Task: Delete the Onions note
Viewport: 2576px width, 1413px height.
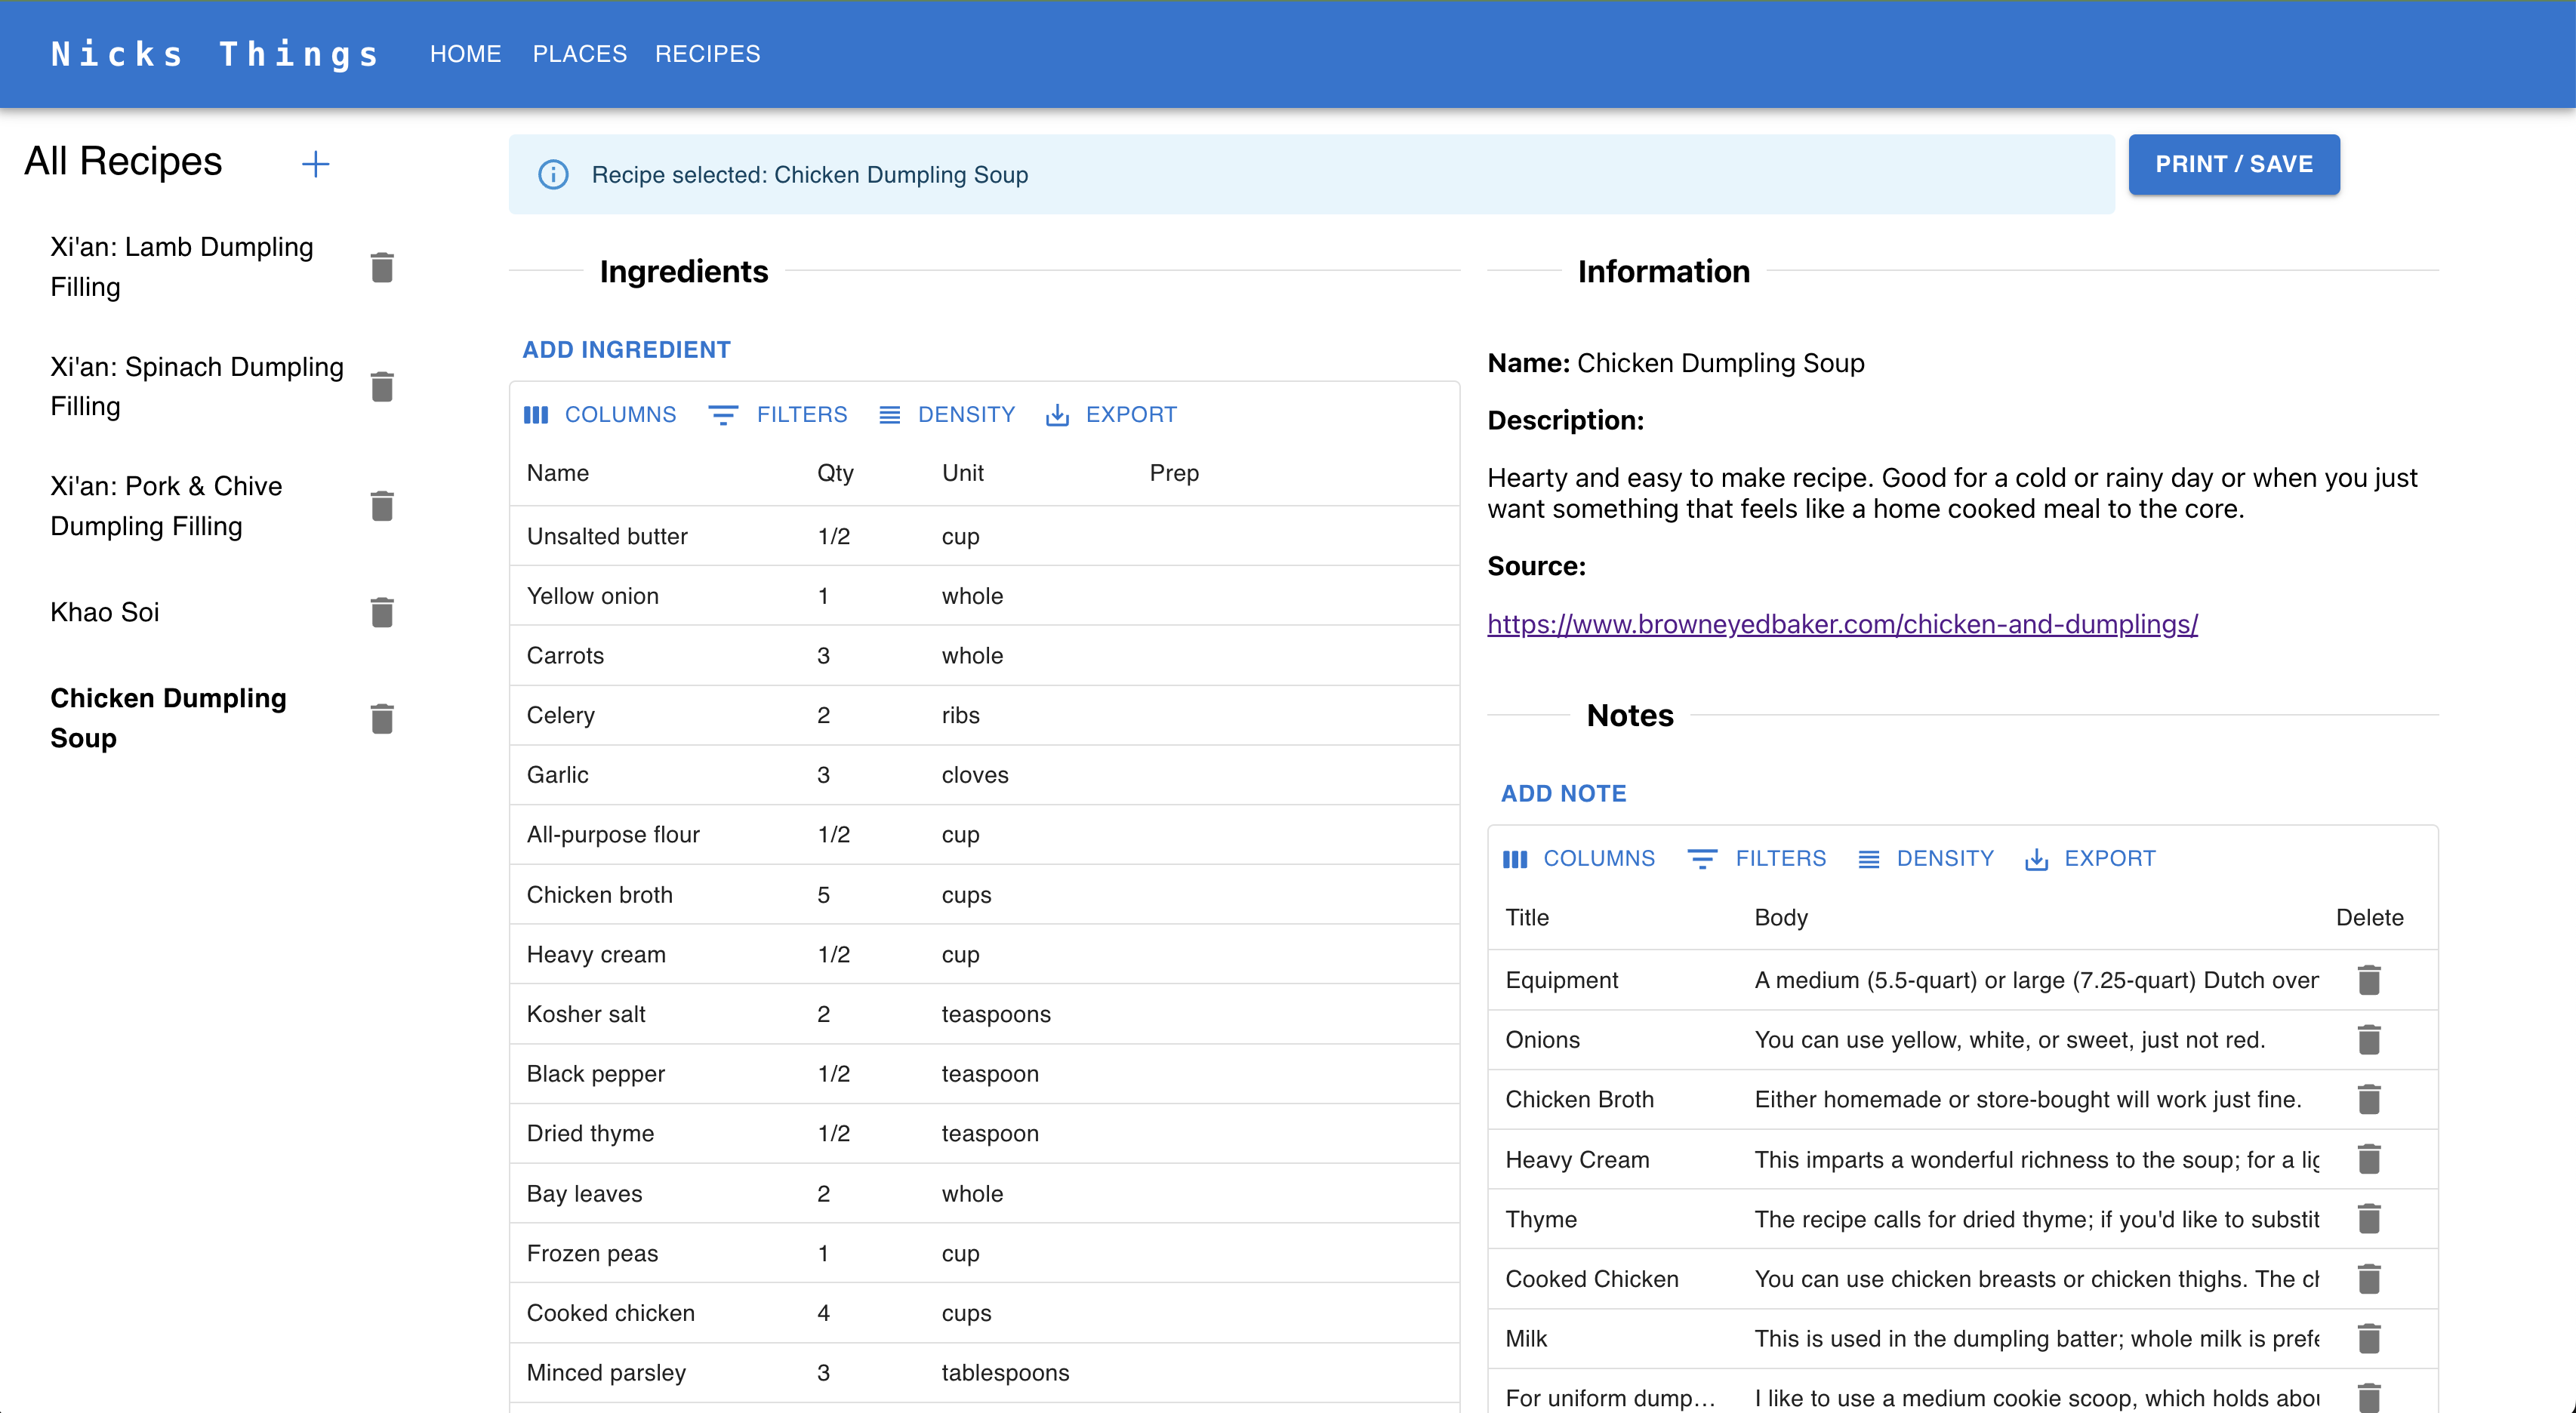Action: click(x=2368, y=1040)
